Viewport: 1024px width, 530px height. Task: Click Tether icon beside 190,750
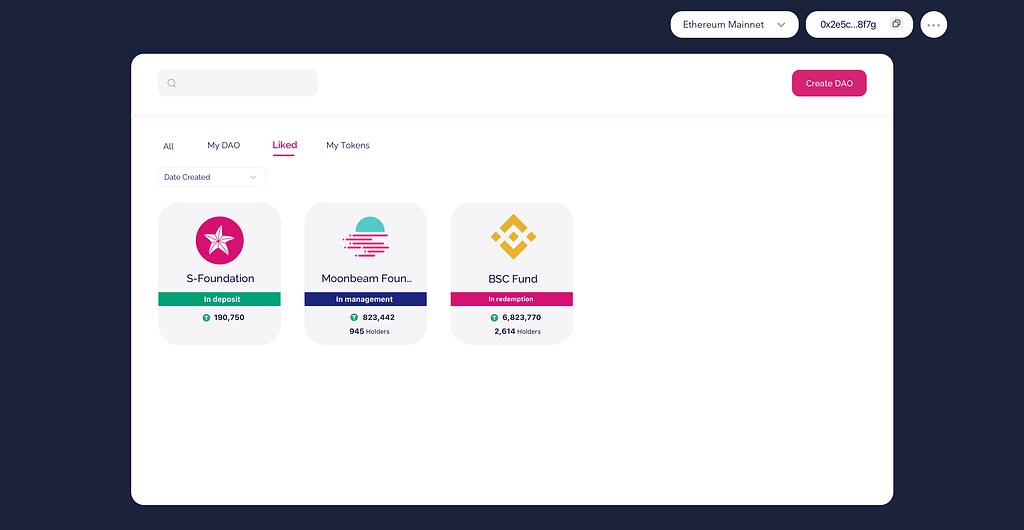coord(206,318)
